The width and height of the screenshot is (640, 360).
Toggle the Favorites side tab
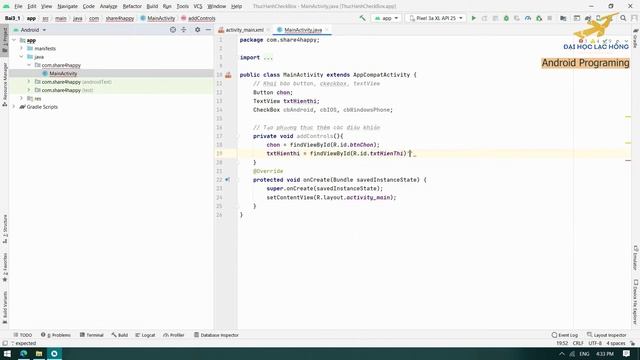pyautogui.click(x=4, y=267)
